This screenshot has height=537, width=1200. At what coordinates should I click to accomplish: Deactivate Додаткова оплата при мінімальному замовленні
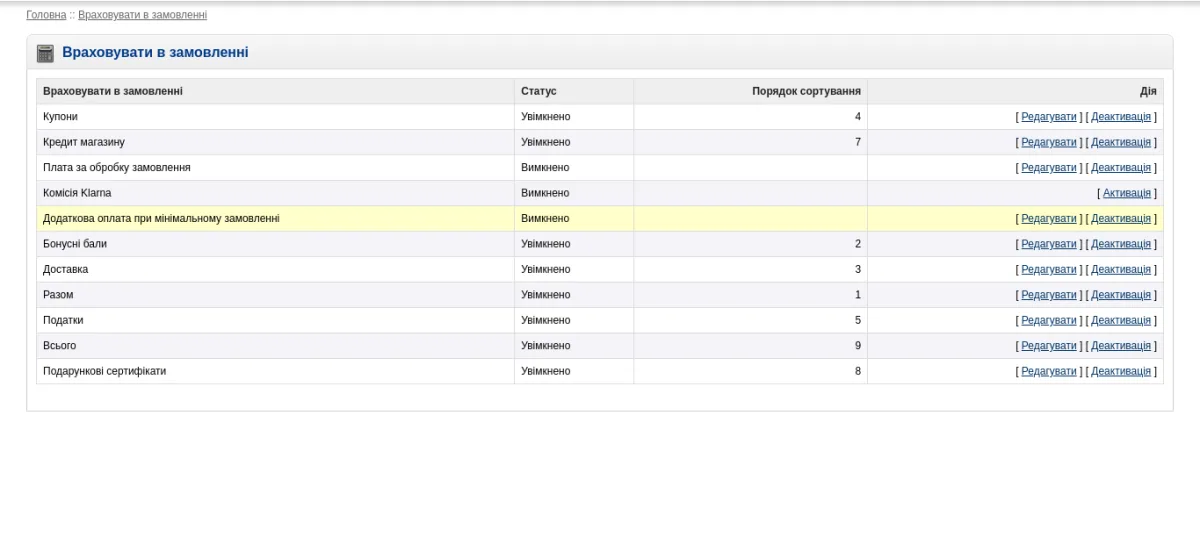click(x=1121, y=218)
